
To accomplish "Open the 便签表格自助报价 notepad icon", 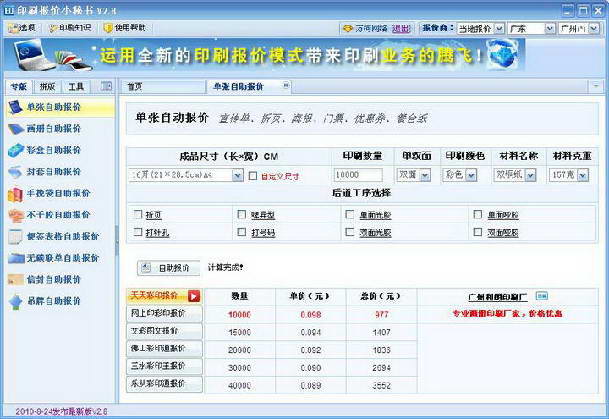I will (x=15, y=236).
